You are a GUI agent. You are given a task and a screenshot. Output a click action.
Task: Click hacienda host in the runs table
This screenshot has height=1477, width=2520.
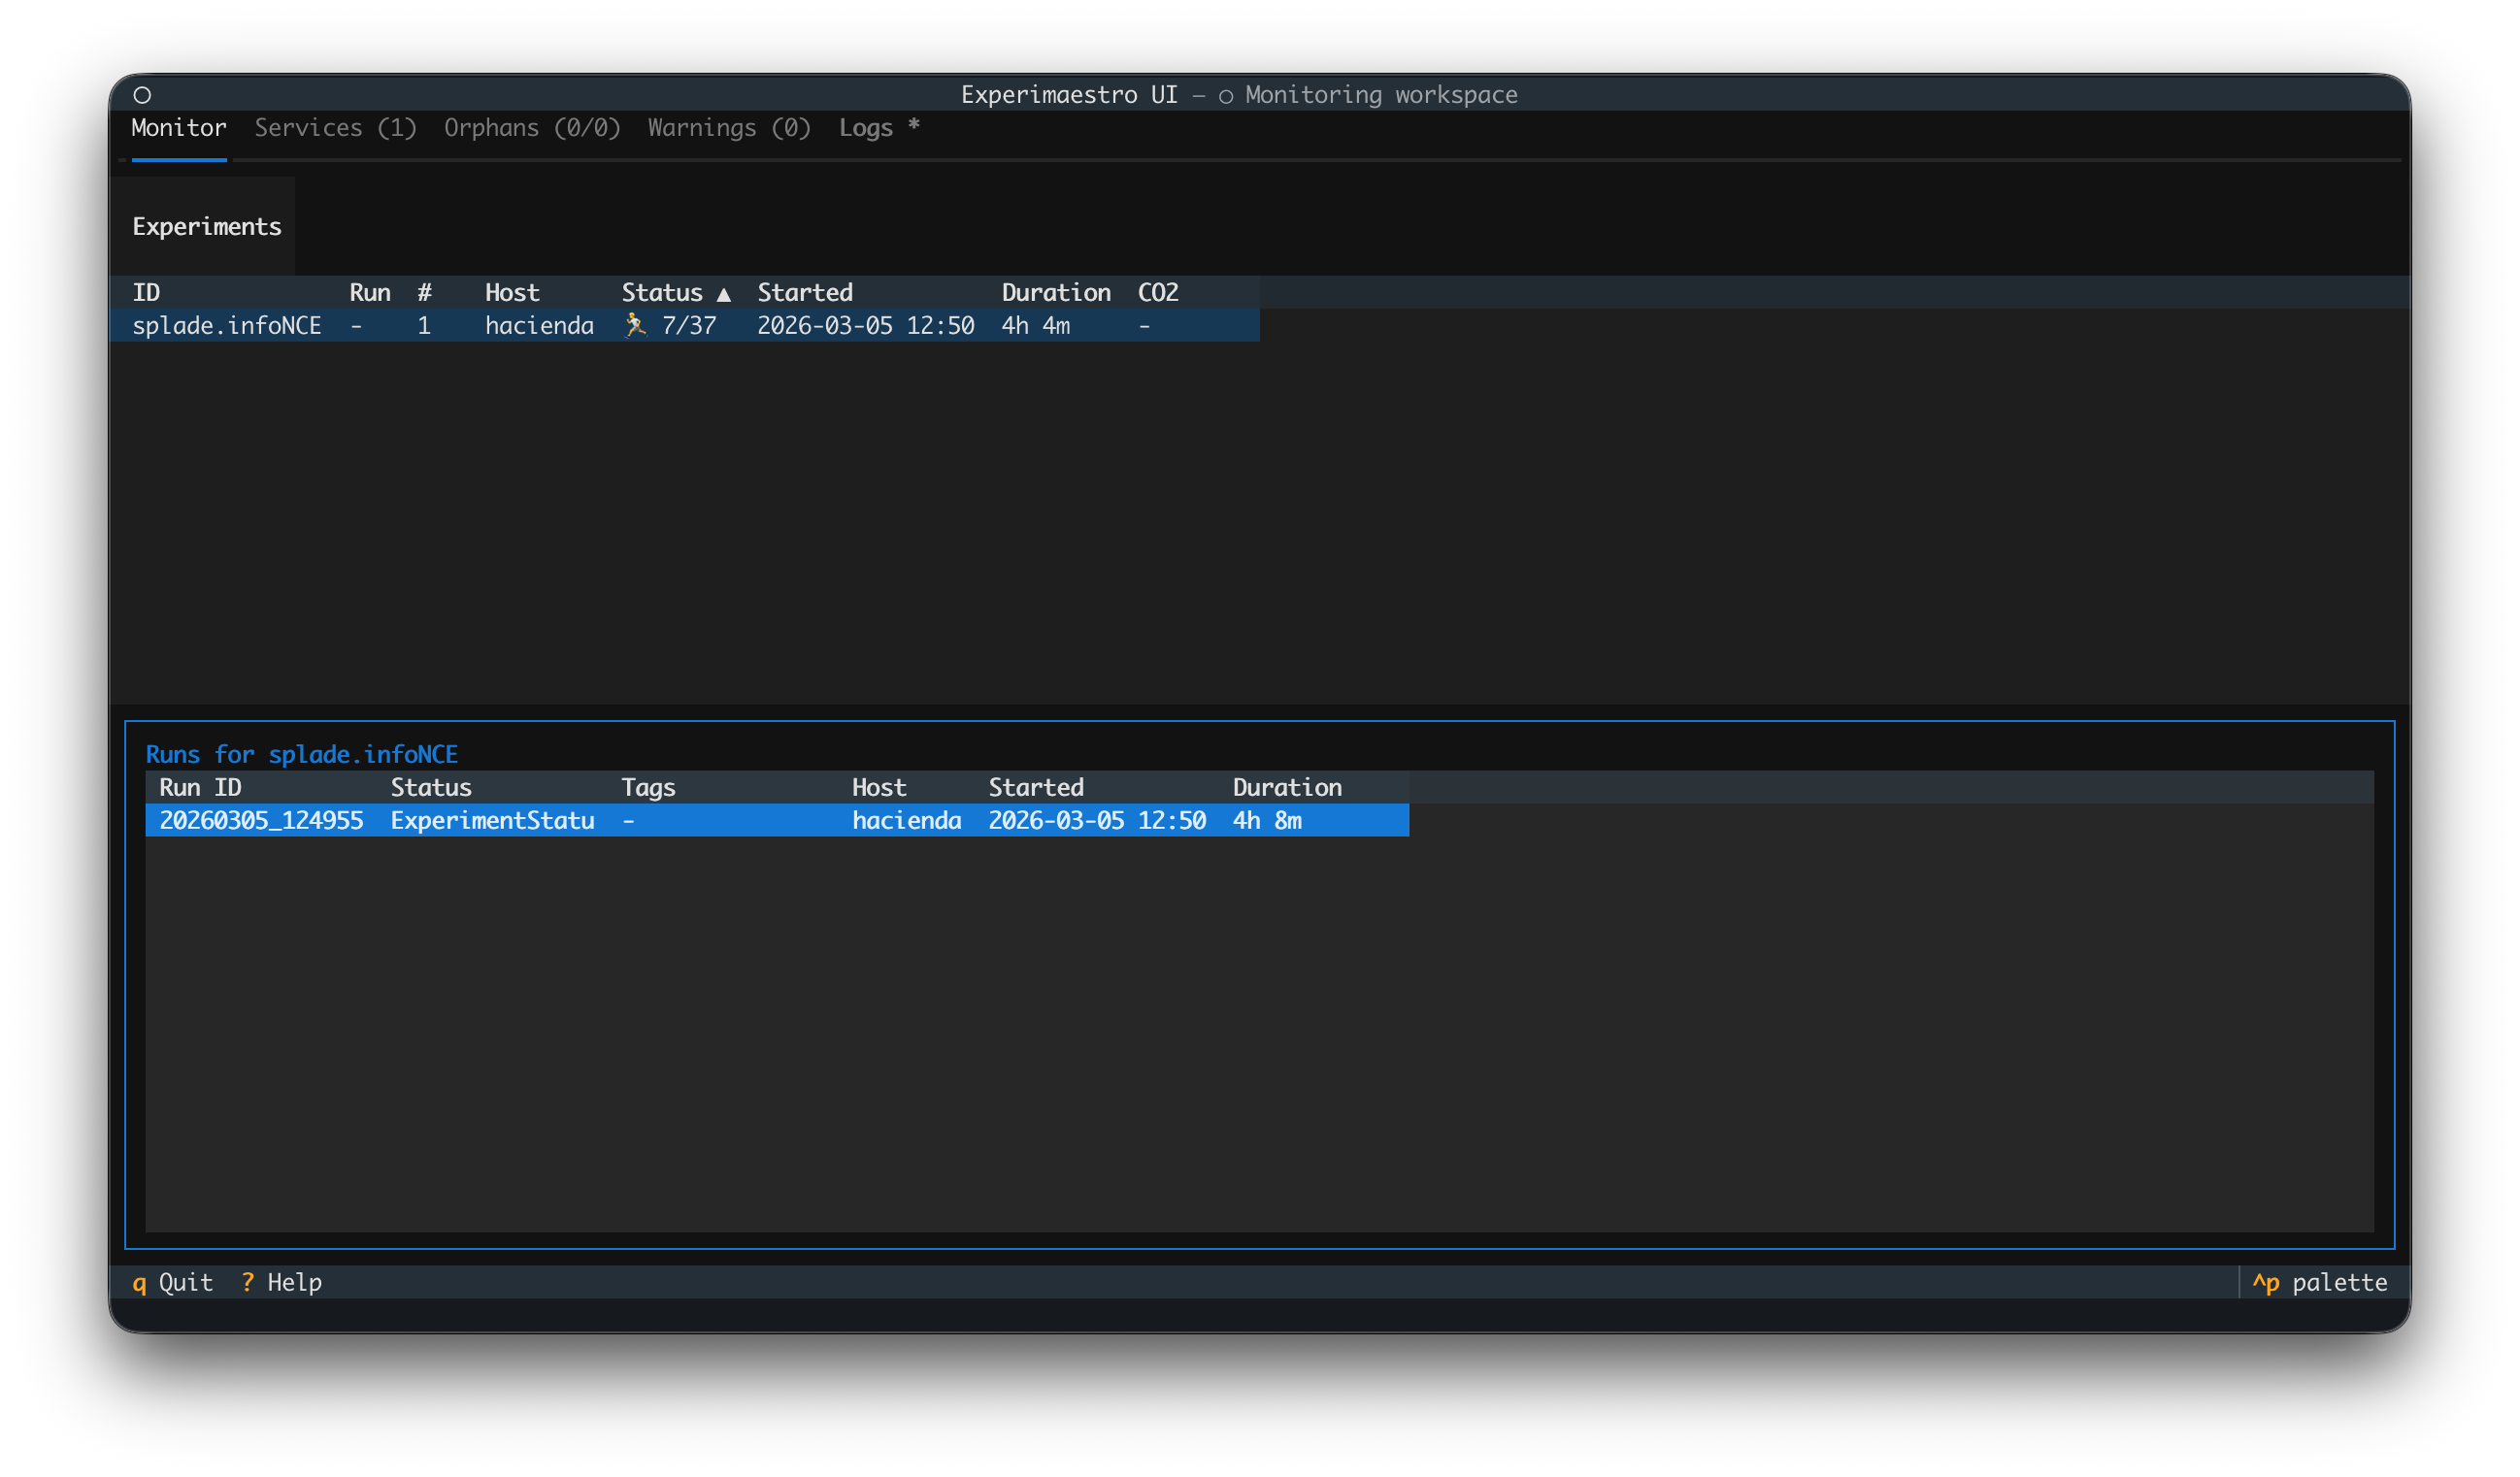pyautogui.click(x=906, y=821)
